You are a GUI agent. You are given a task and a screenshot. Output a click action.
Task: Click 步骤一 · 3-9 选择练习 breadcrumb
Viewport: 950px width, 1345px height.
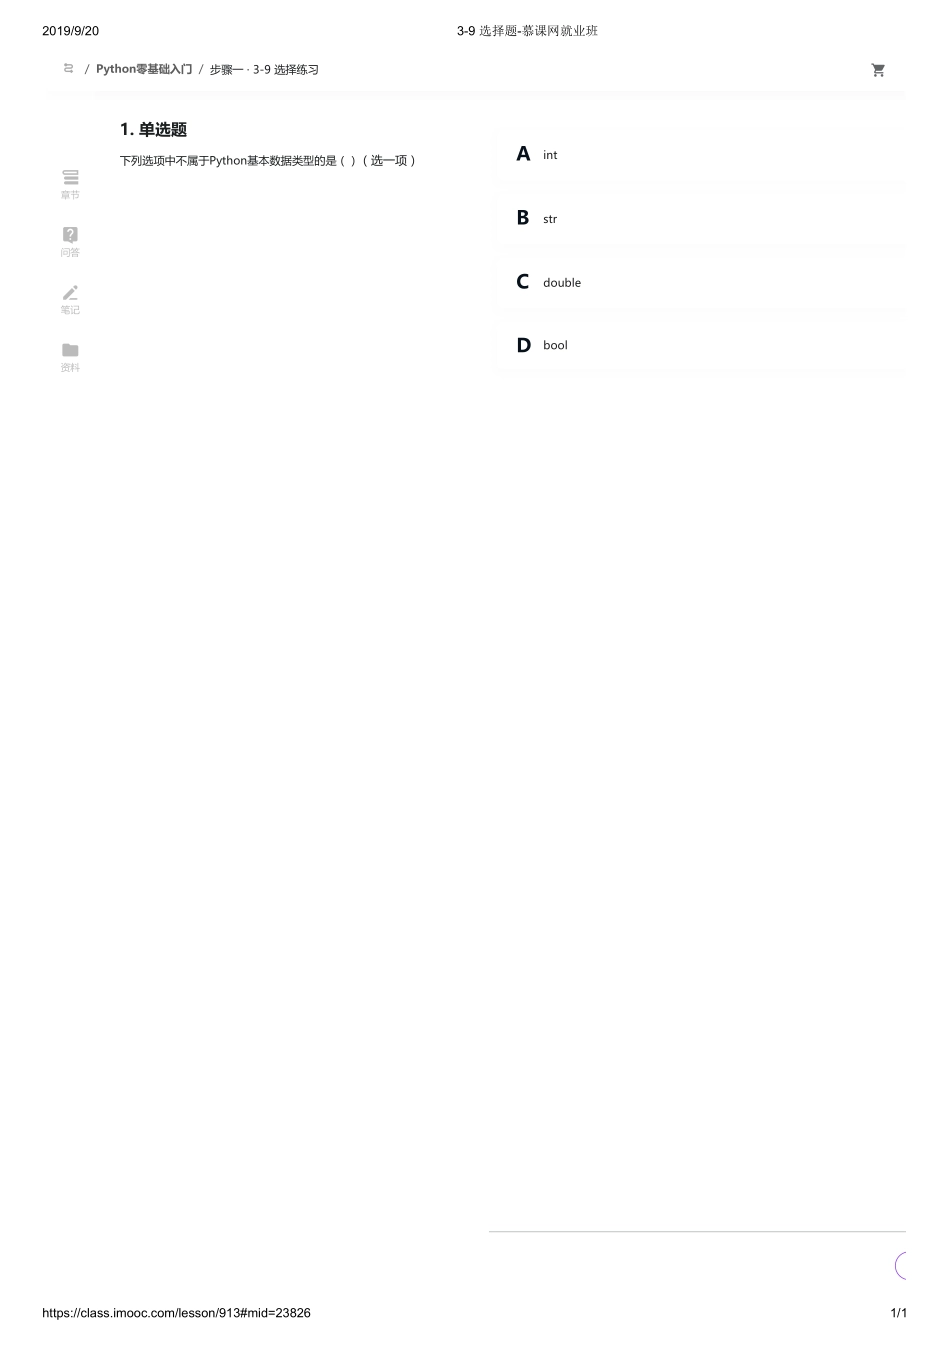coord(264,70)
